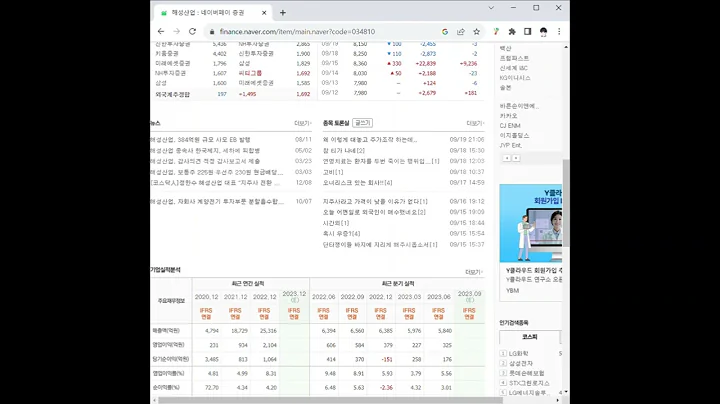The image size is (720, 404).
Task: Open KG이니시스 in the sidebar list
Action: pos(515,78)
